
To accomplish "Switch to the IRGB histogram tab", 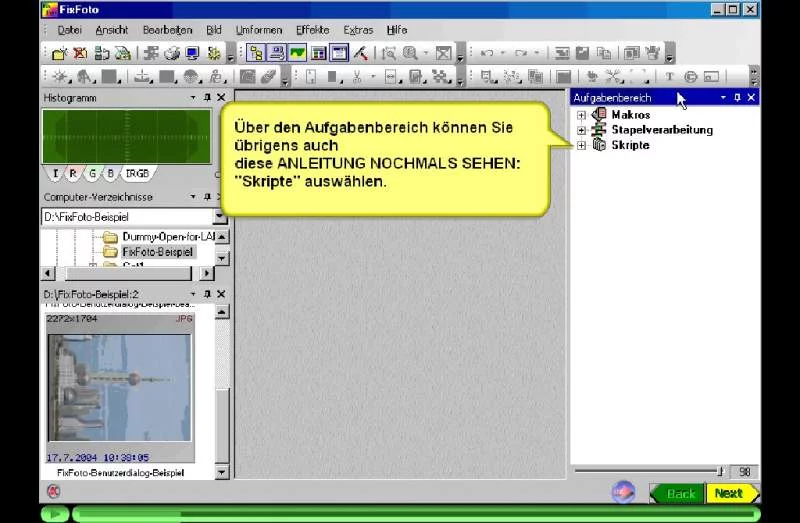I will coord(137,173).
